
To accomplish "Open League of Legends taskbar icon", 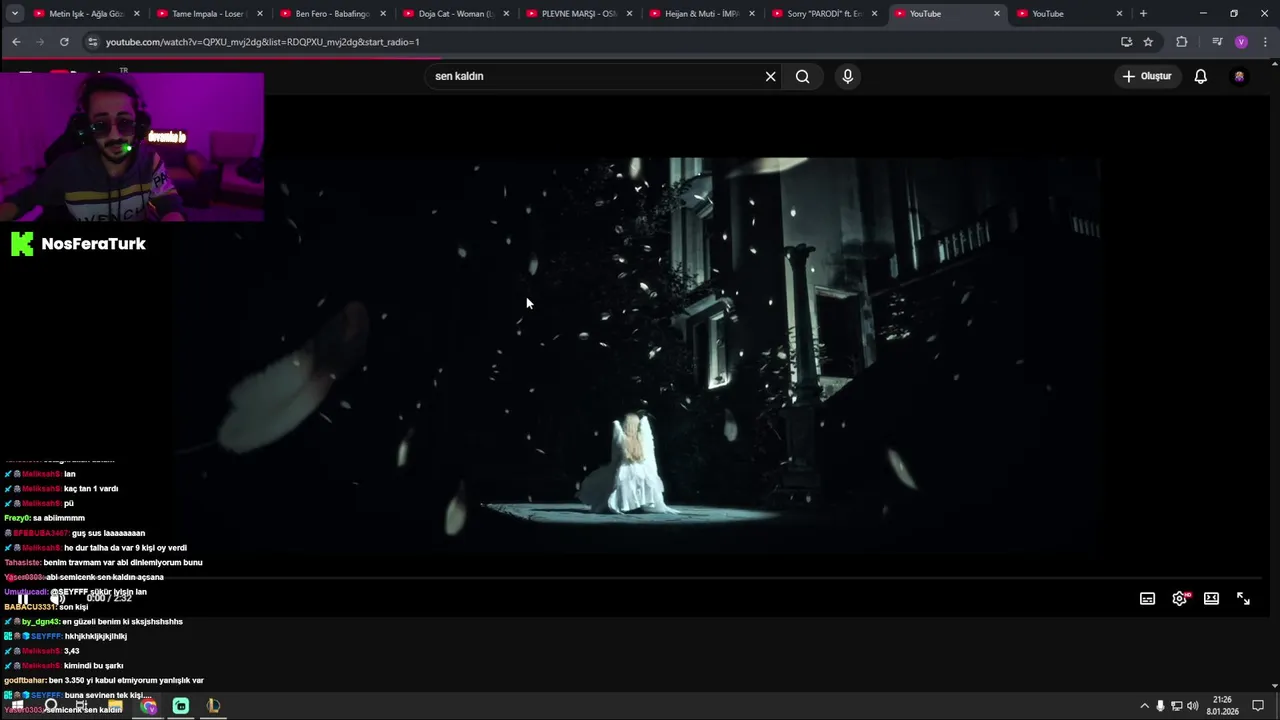I will (213, 706).
